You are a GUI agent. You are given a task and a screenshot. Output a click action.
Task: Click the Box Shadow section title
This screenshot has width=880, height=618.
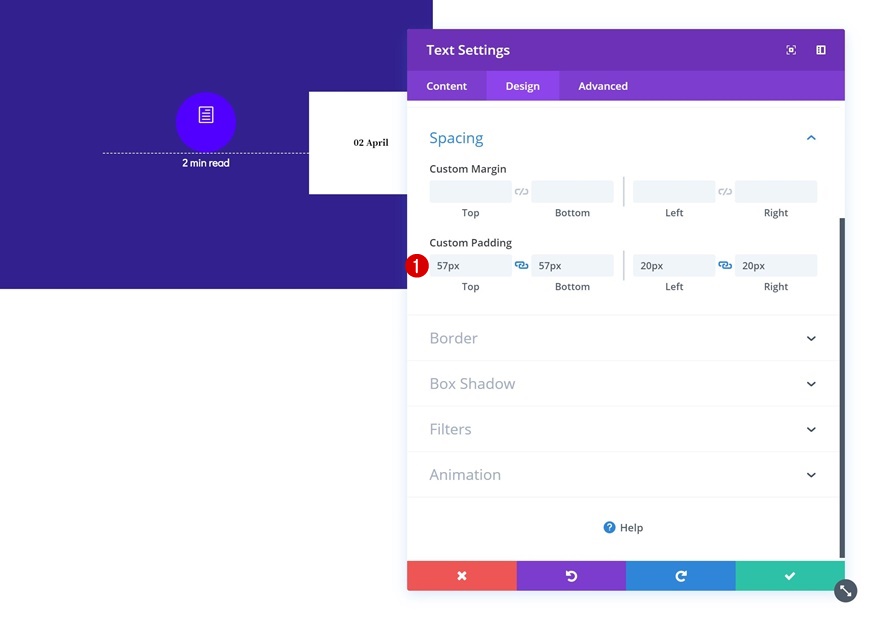[472, 383]
